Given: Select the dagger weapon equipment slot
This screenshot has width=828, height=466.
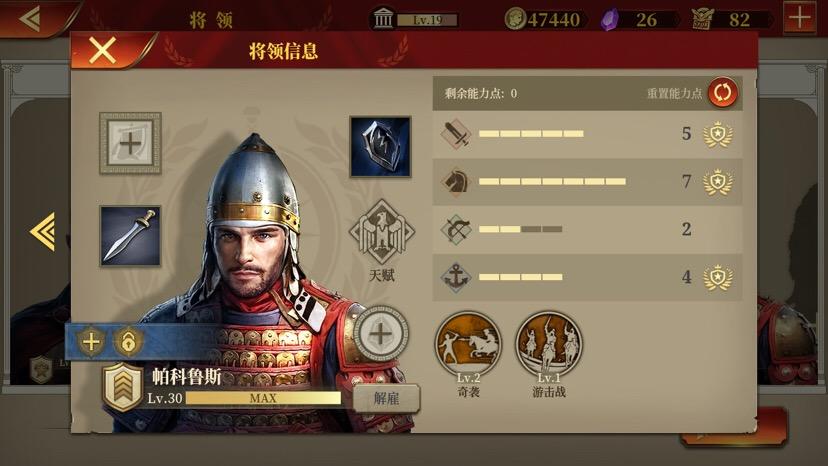Looking at the screenshot, I should click(x=130, y=236).
